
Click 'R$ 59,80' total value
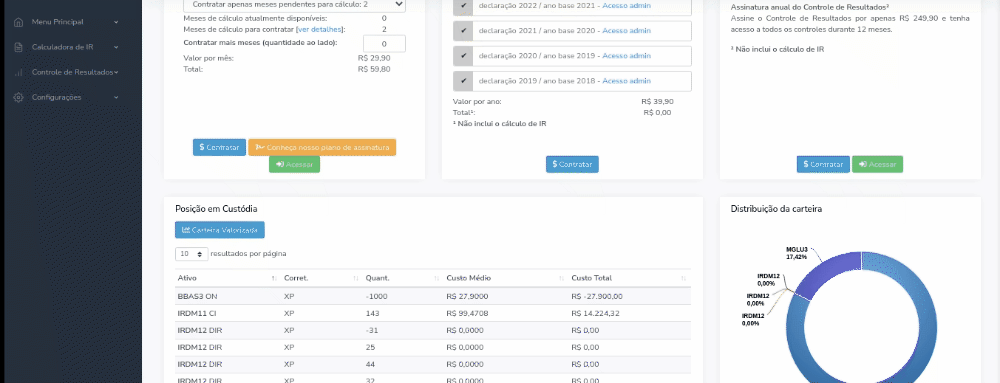[x=374, y=69]
